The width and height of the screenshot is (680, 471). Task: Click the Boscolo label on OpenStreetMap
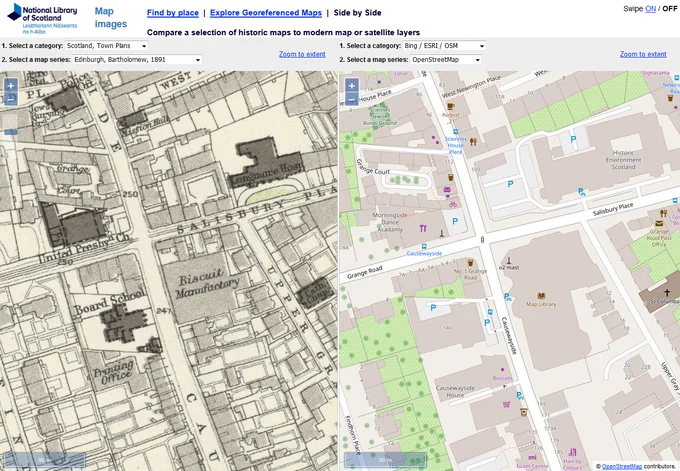click(502, 378)
